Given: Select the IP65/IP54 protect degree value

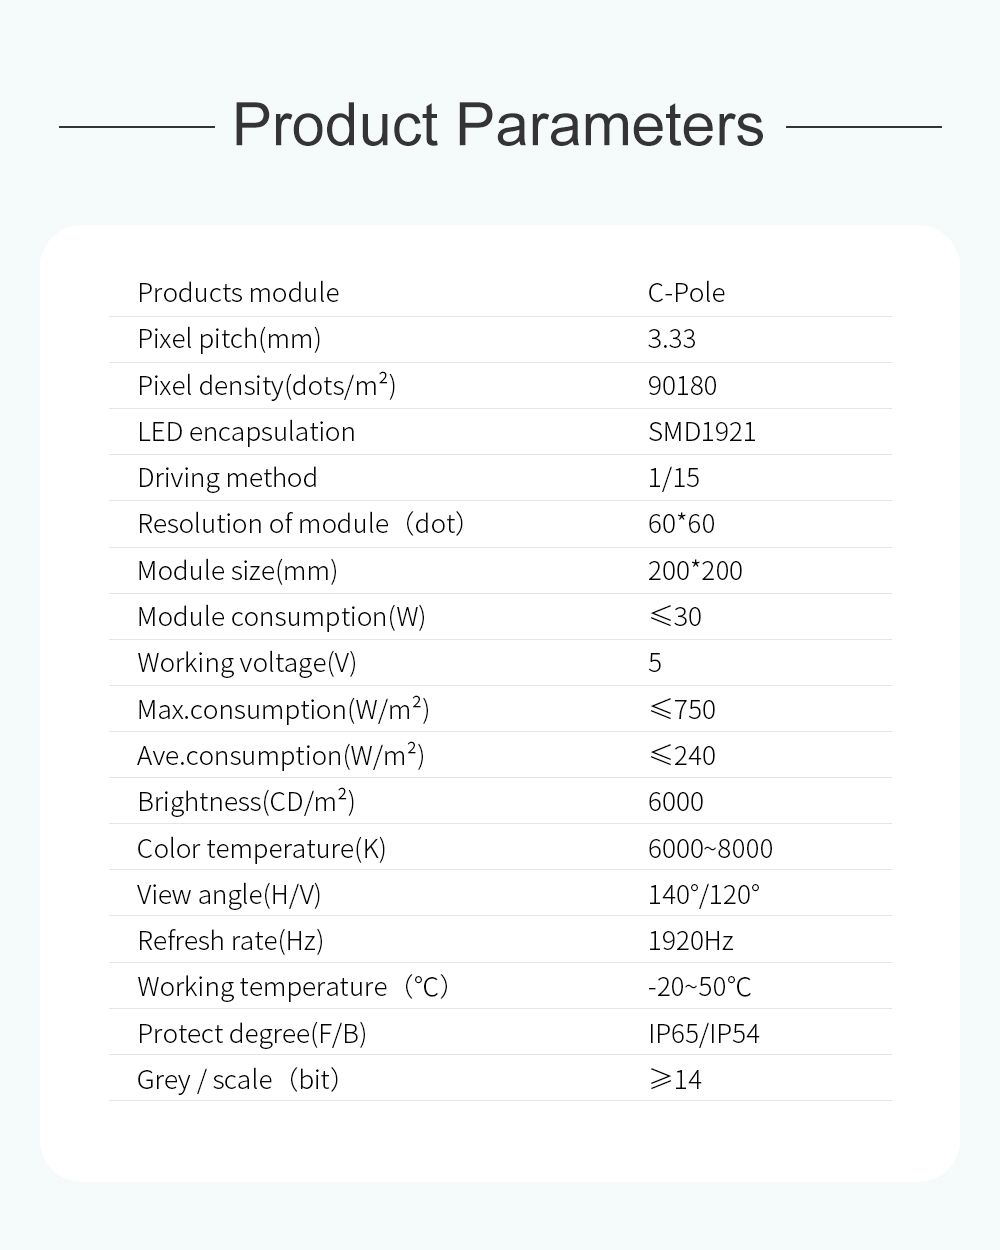Looking at the screenshot, I should click(x=704, y=1034).
